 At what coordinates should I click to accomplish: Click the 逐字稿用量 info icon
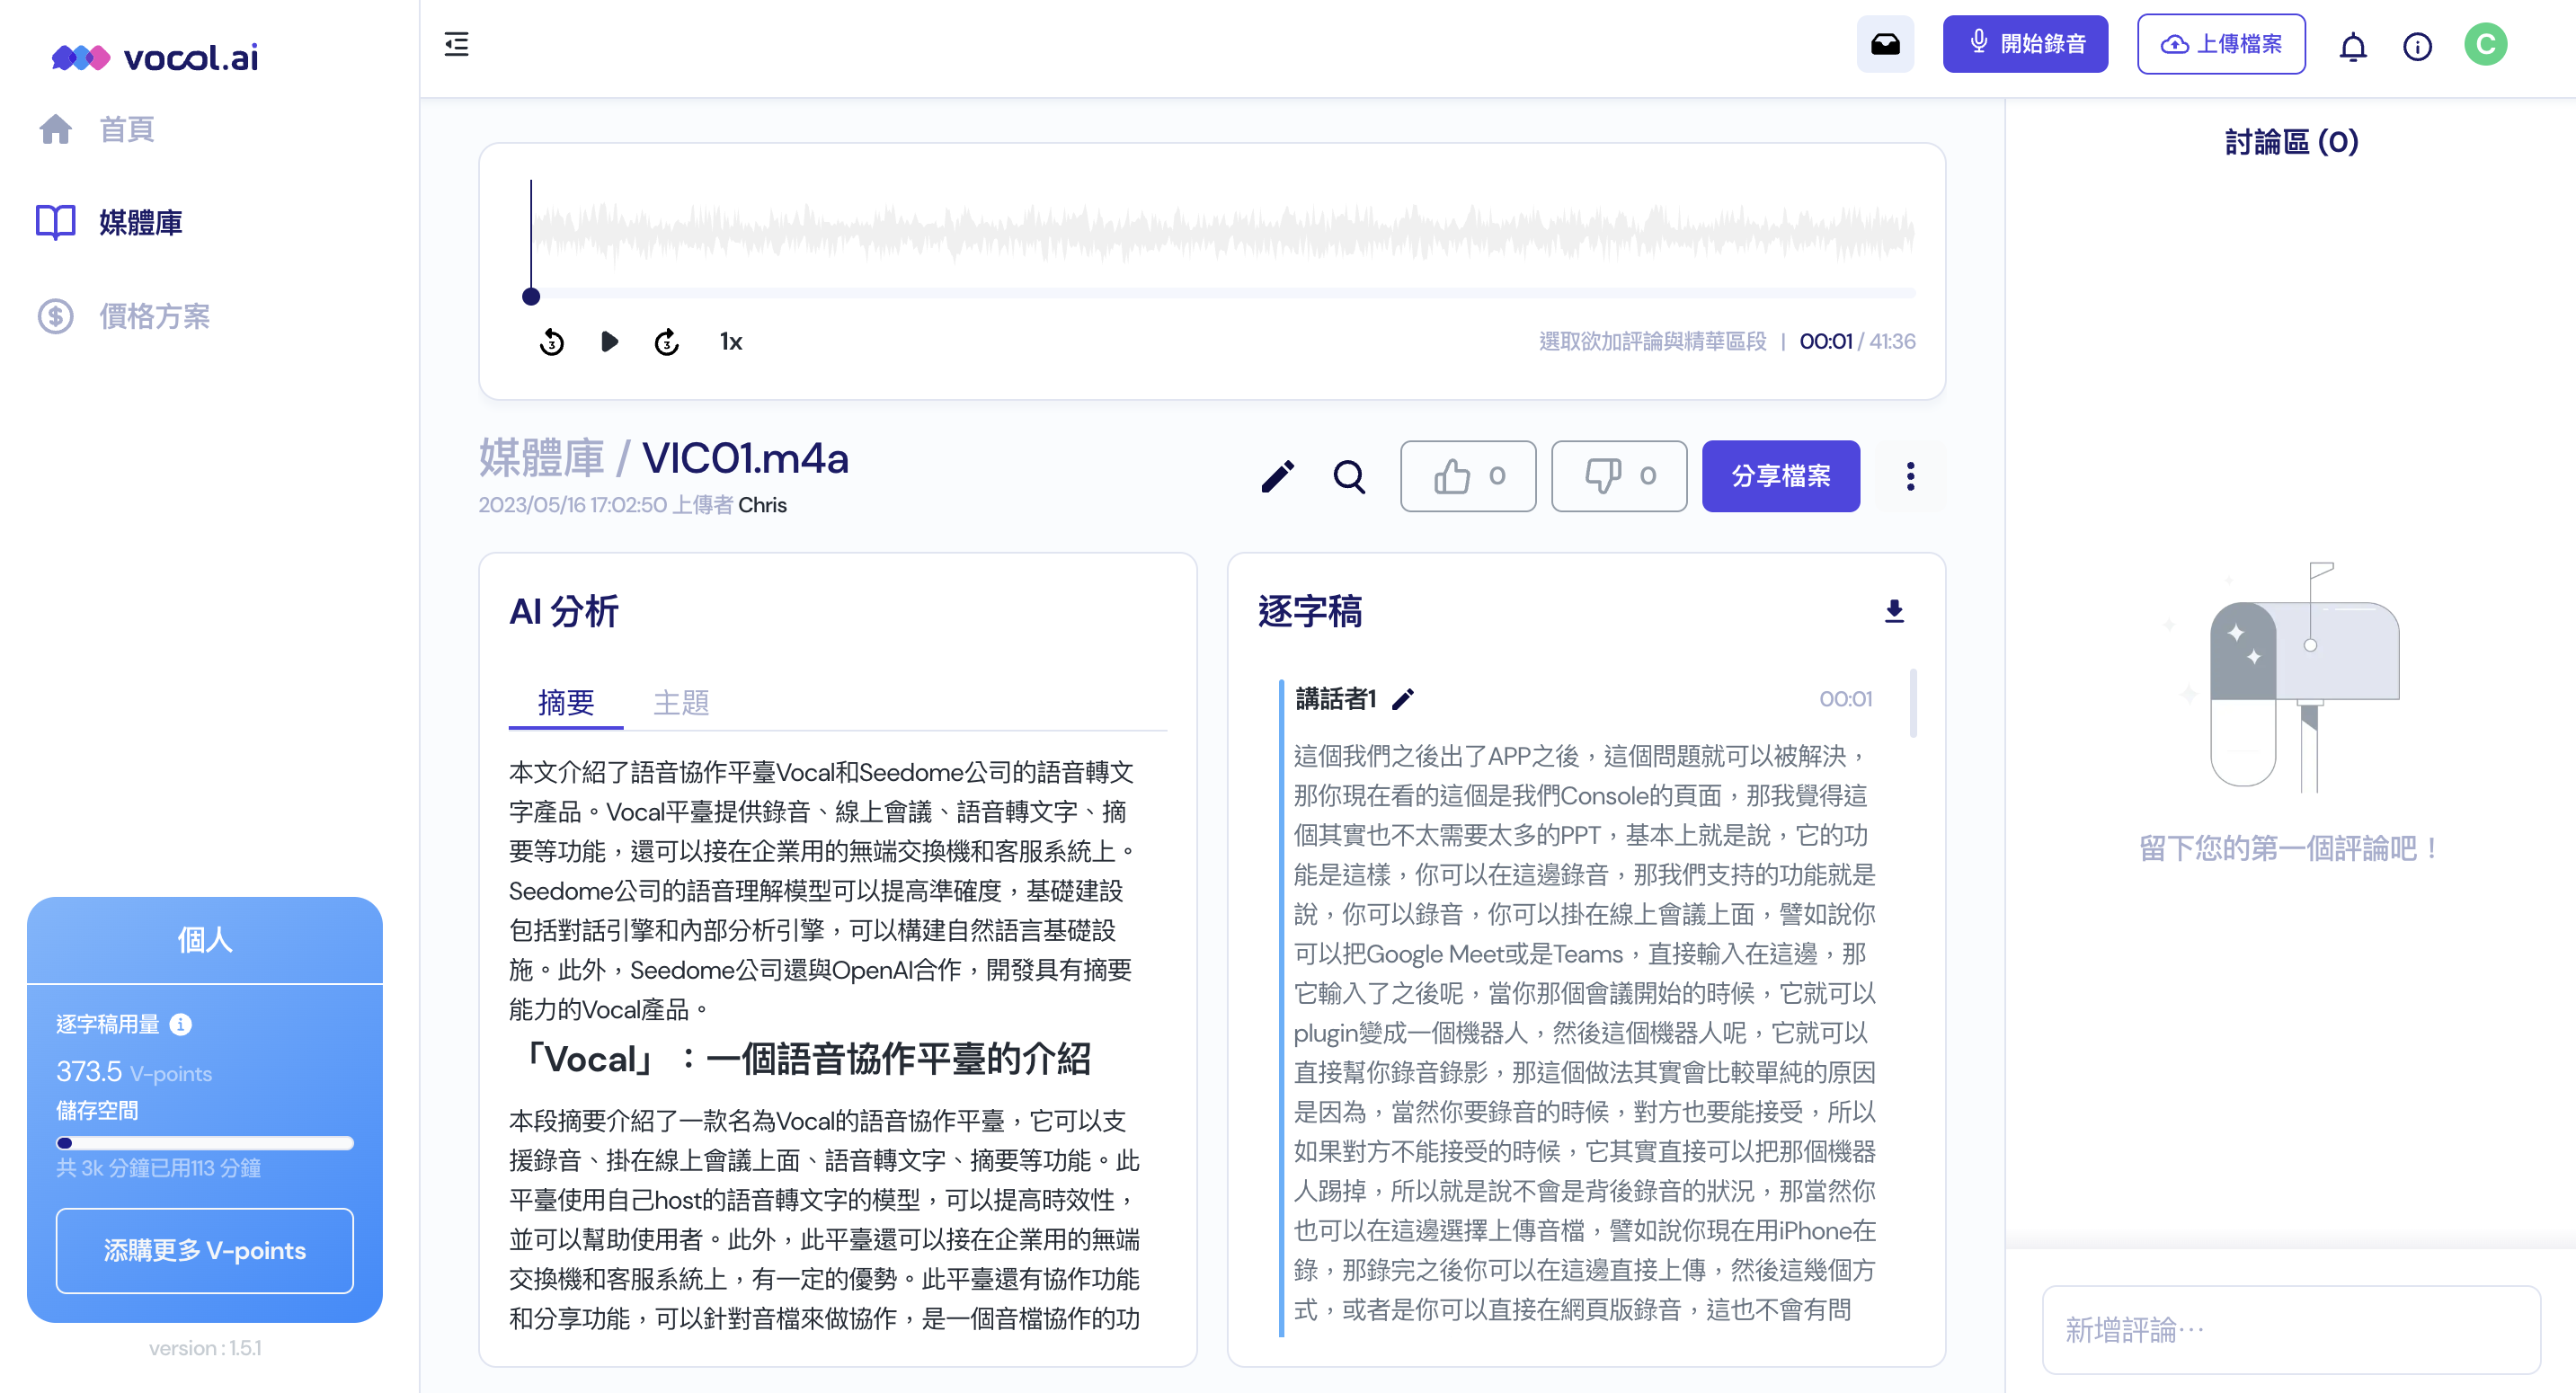click(181, 1024)
